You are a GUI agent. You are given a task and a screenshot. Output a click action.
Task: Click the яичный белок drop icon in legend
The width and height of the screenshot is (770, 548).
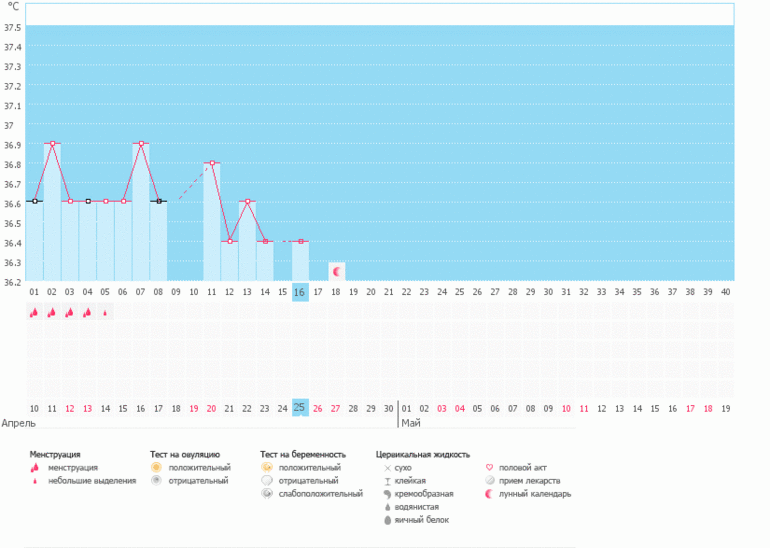[x=387, y=520]
